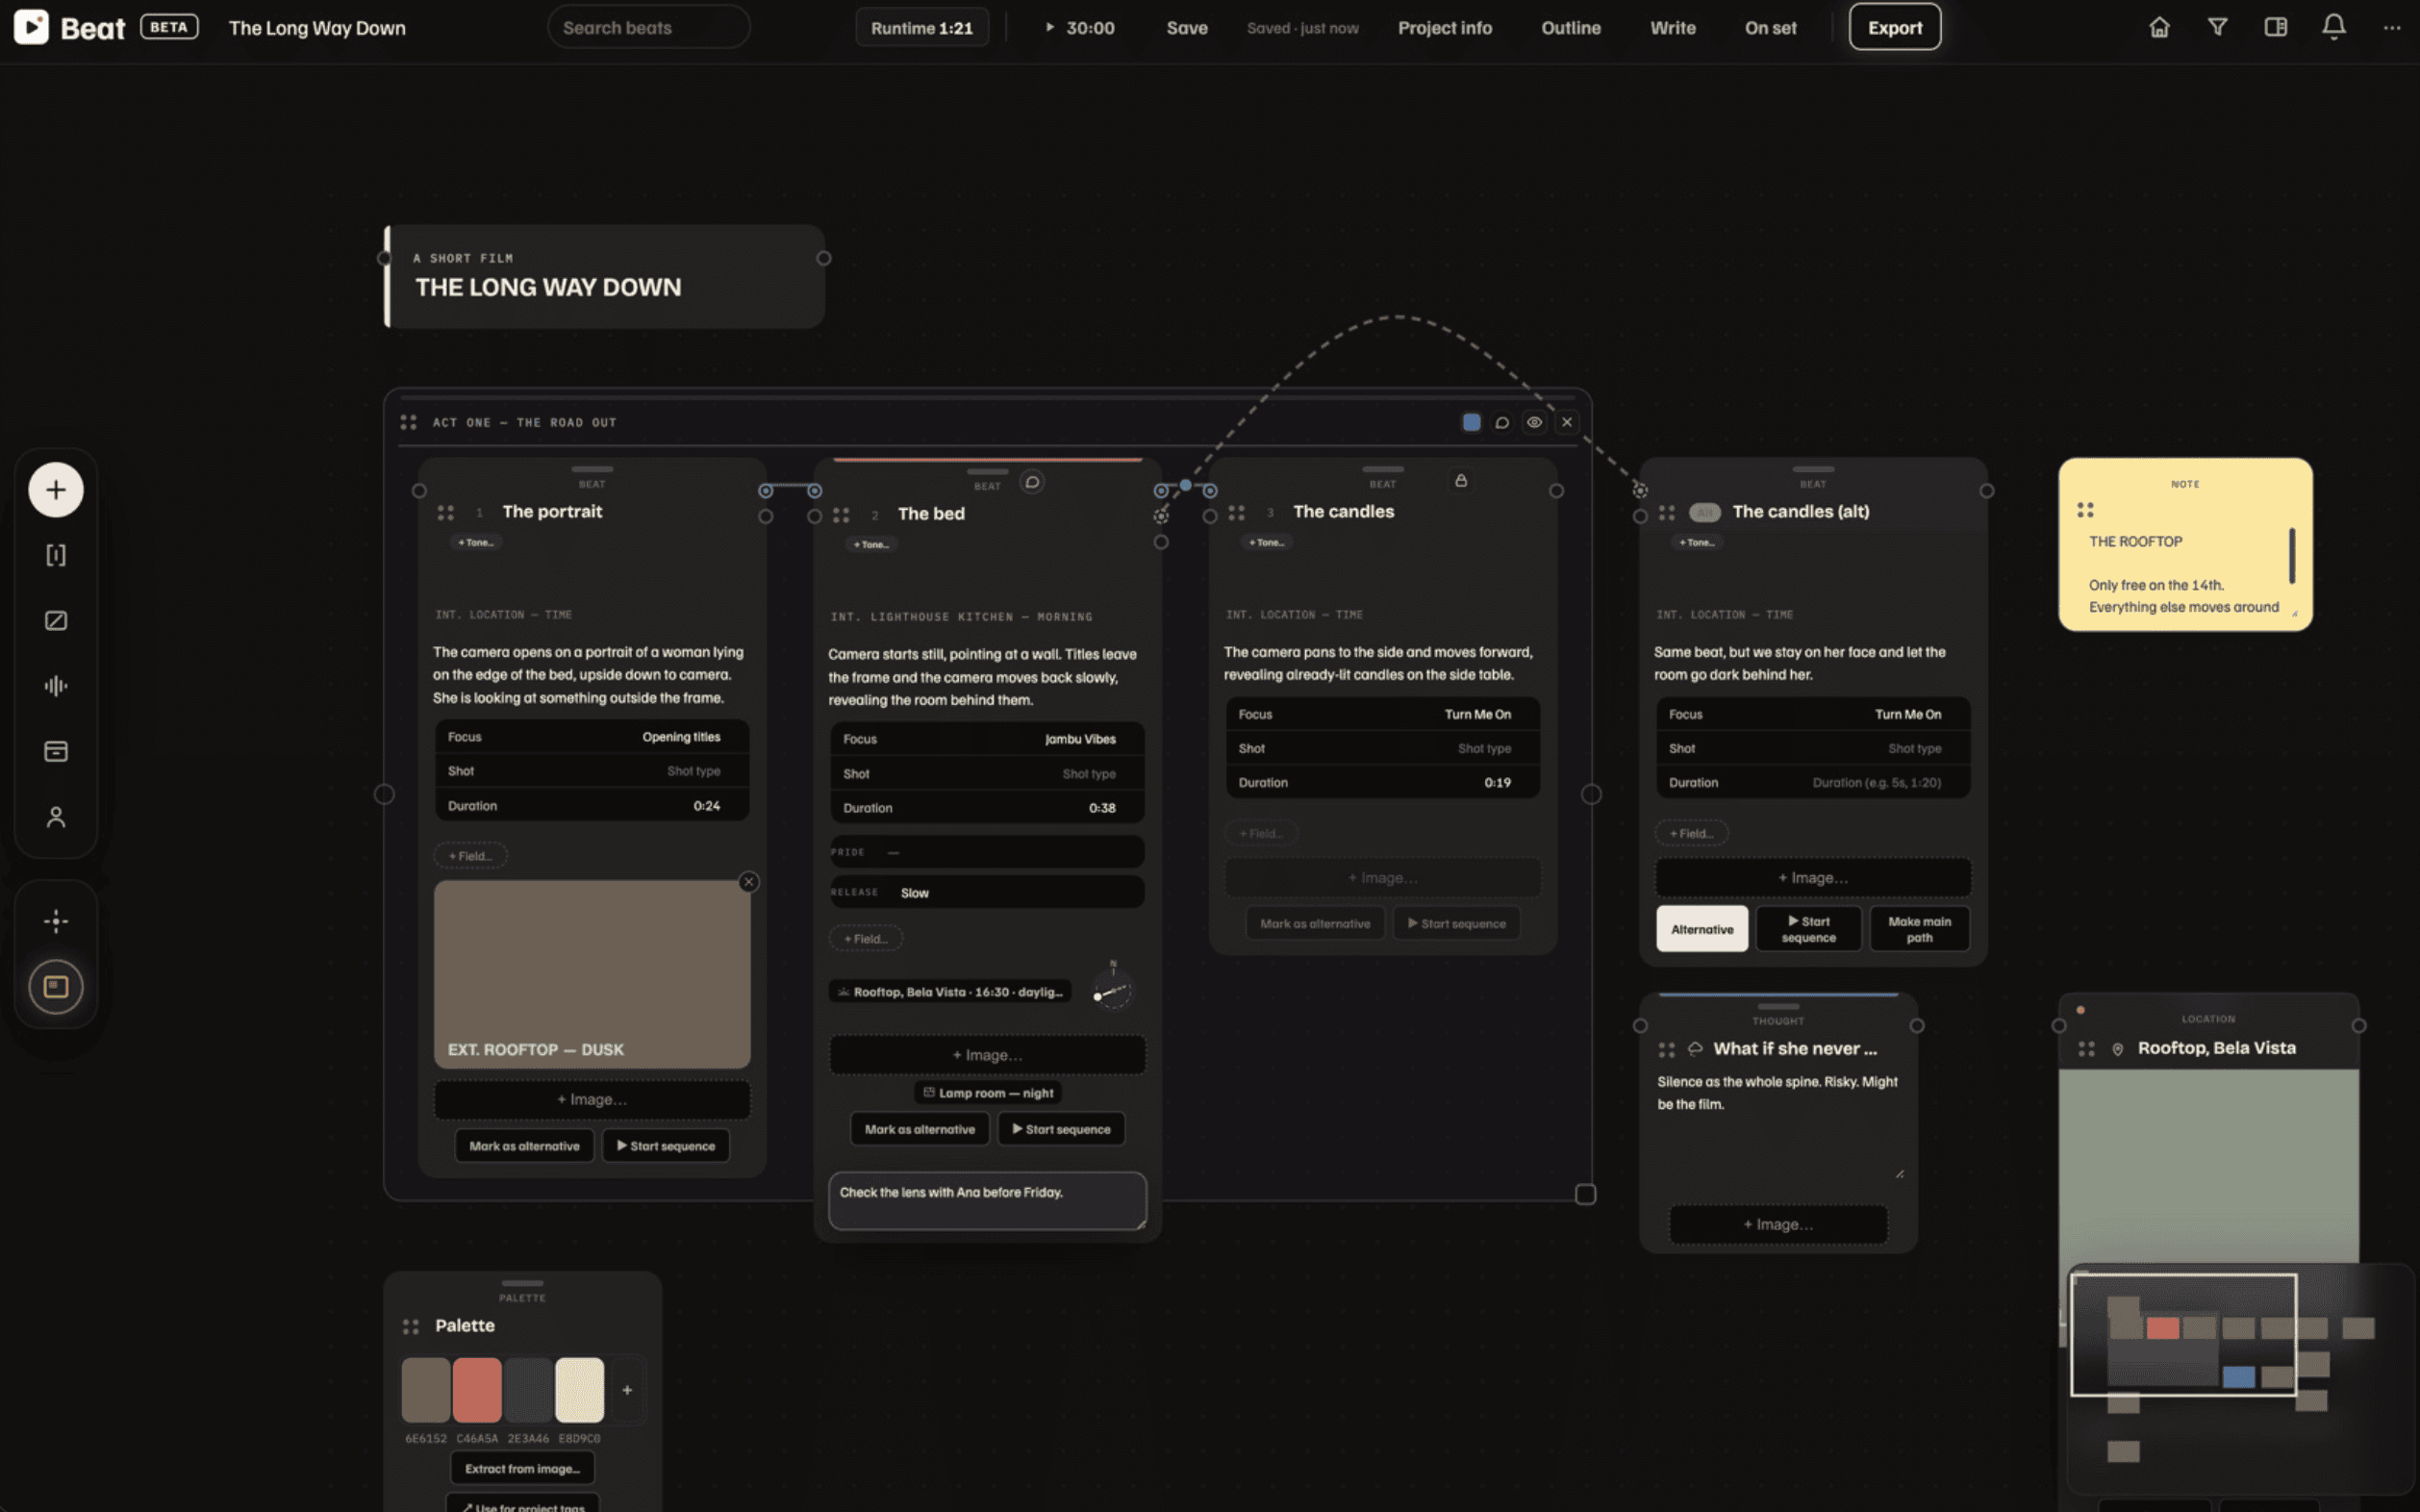Open the comment bubble on Act One group
This screenshot has height=1512, width=2420.
coord(1502,422)
